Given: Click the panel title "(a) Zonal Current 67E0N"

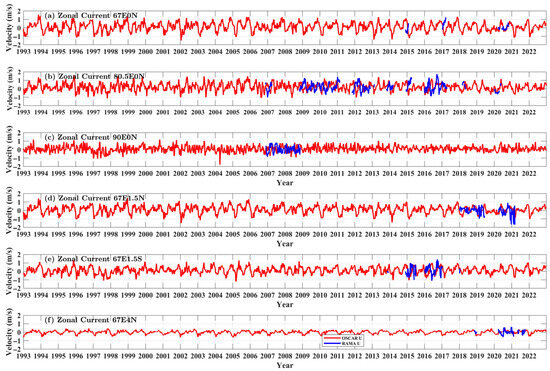Looking at the screenshot, I should [91, 15].
